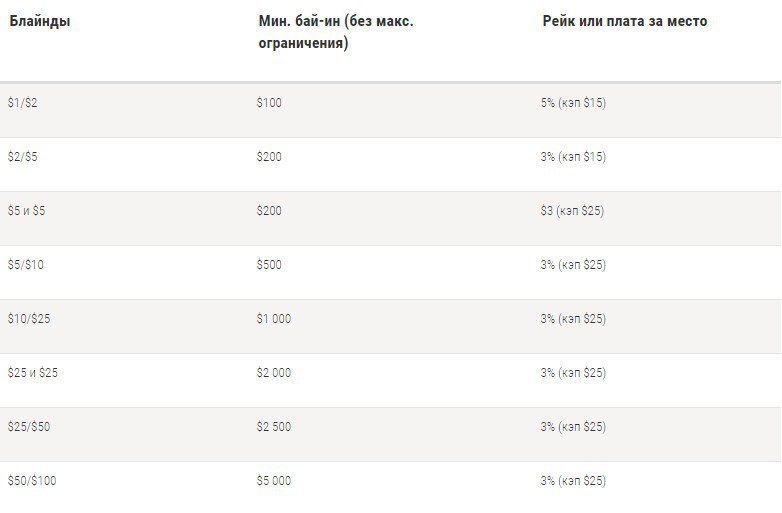The image size is (782, 513).
Task: Select the $5 000 minimum buy-in value
Action: (x=274, y=481)
